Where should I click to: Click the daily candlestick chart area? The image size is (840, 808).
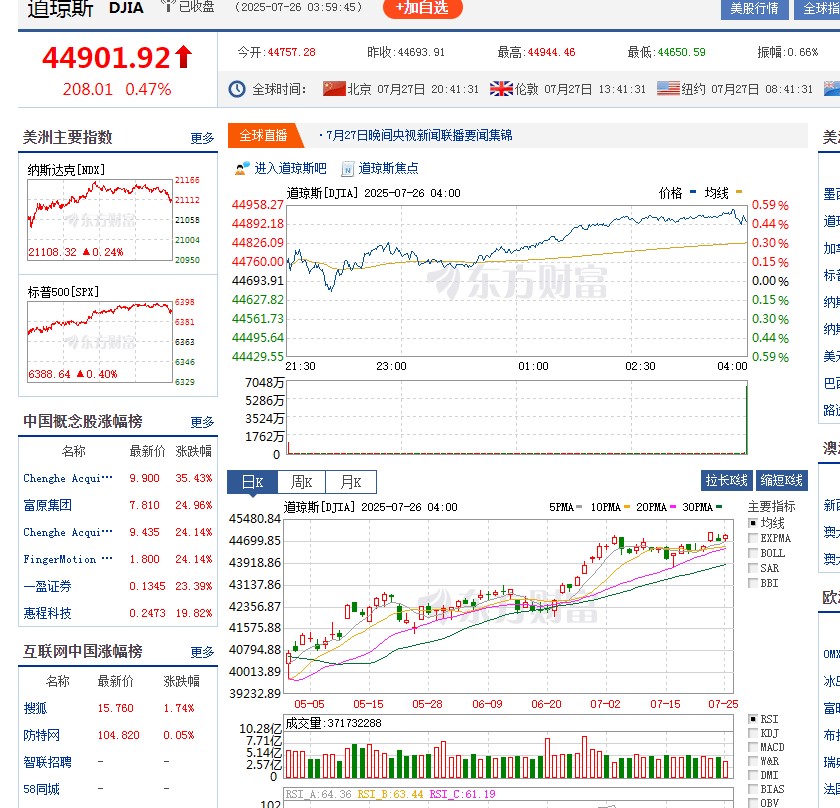[x=508, y=606]
